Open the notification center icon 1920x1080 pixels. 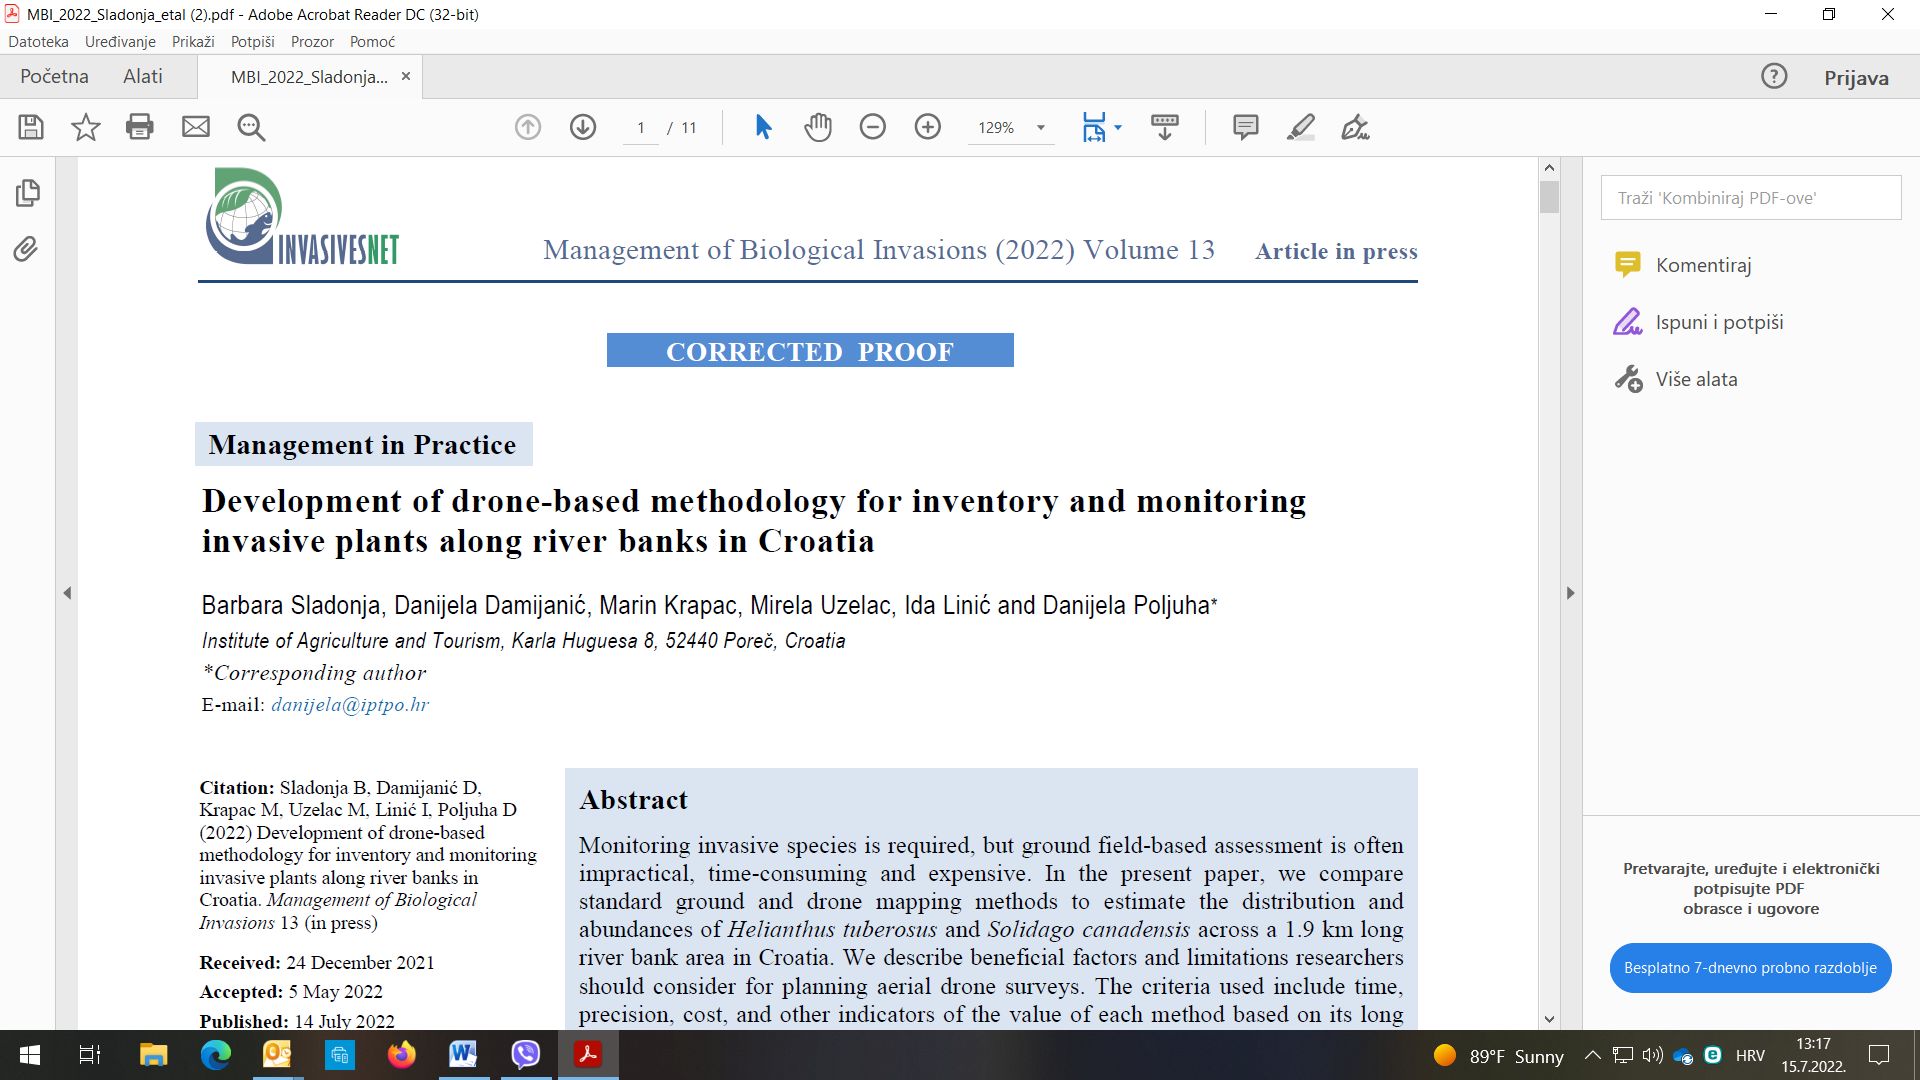click(1879, 1055)
